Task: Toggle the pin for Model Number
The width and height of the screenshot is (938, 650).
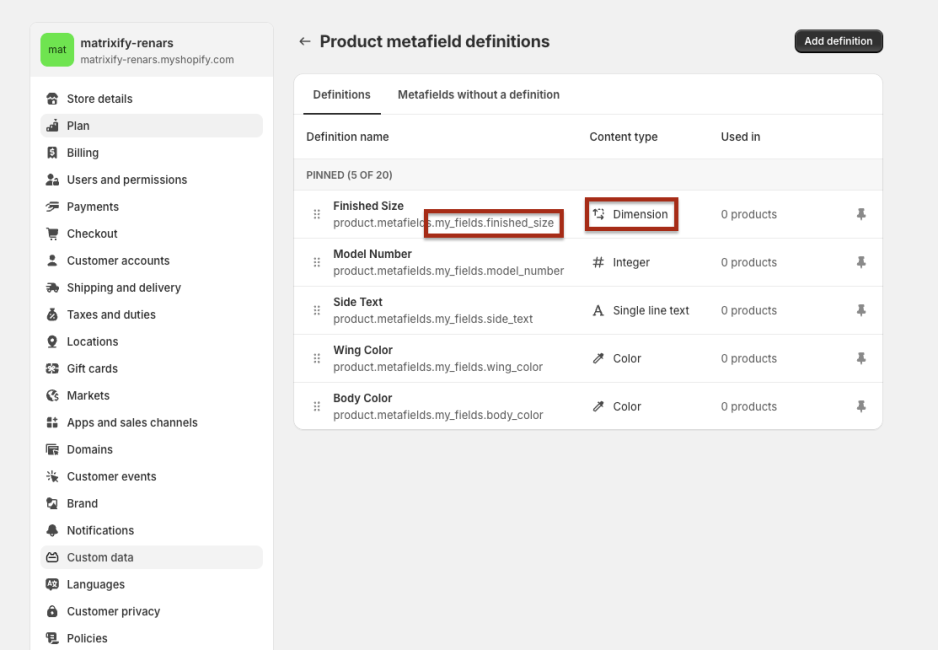Action: tap(861, 262)
